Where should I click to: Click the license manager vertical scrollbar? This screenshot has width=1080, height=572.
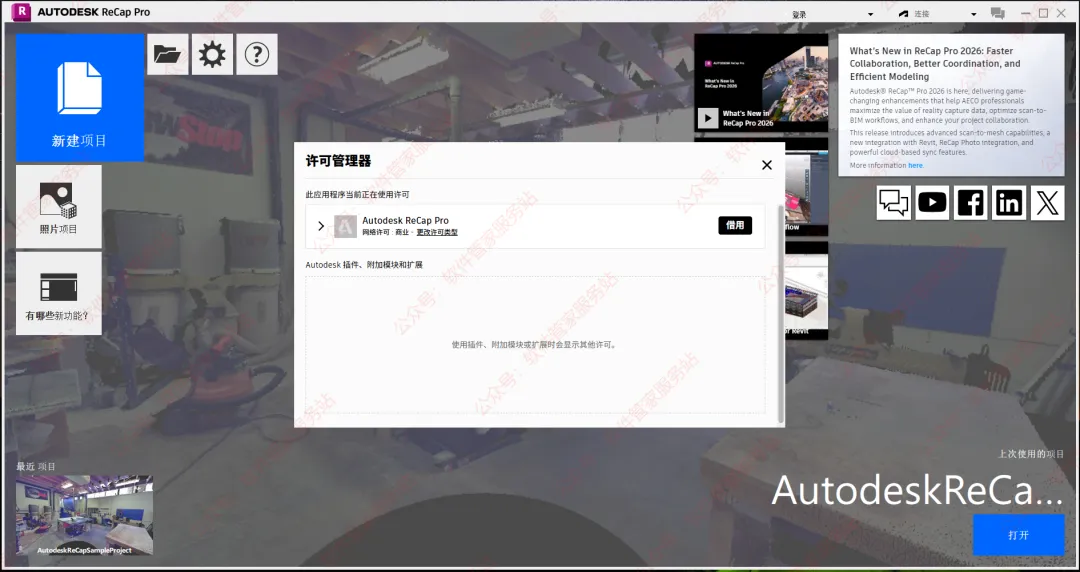(x=780, y=314)
